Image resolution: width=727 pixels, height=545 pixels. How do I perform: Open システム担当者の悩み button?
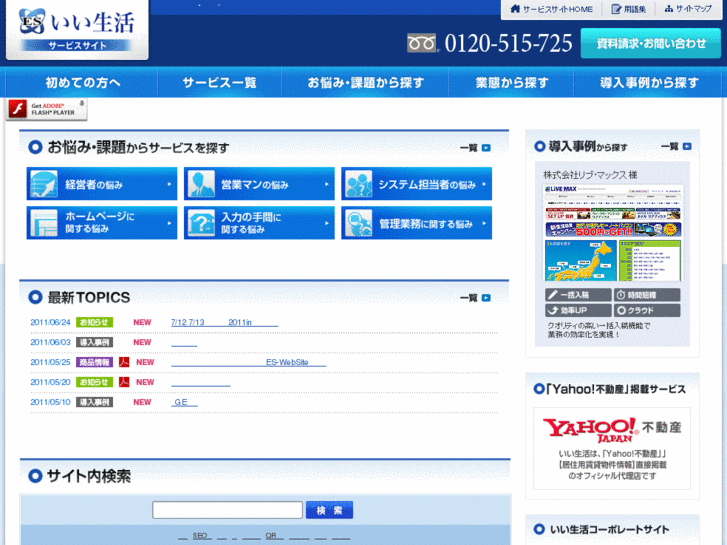(416, 184)
